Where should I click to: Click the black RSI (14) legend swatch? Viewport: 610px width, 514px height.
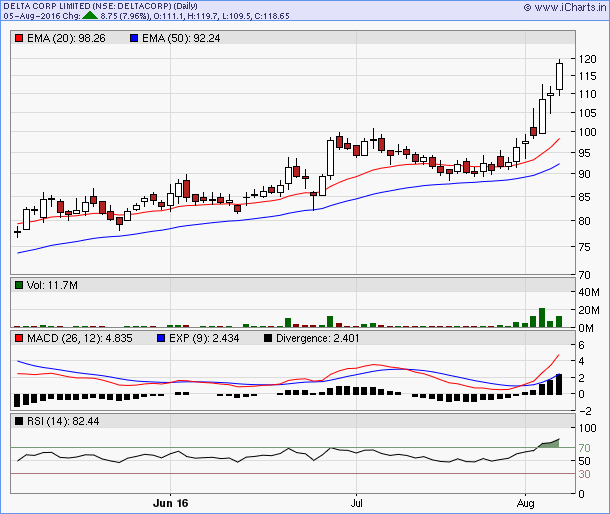[19, 421]
